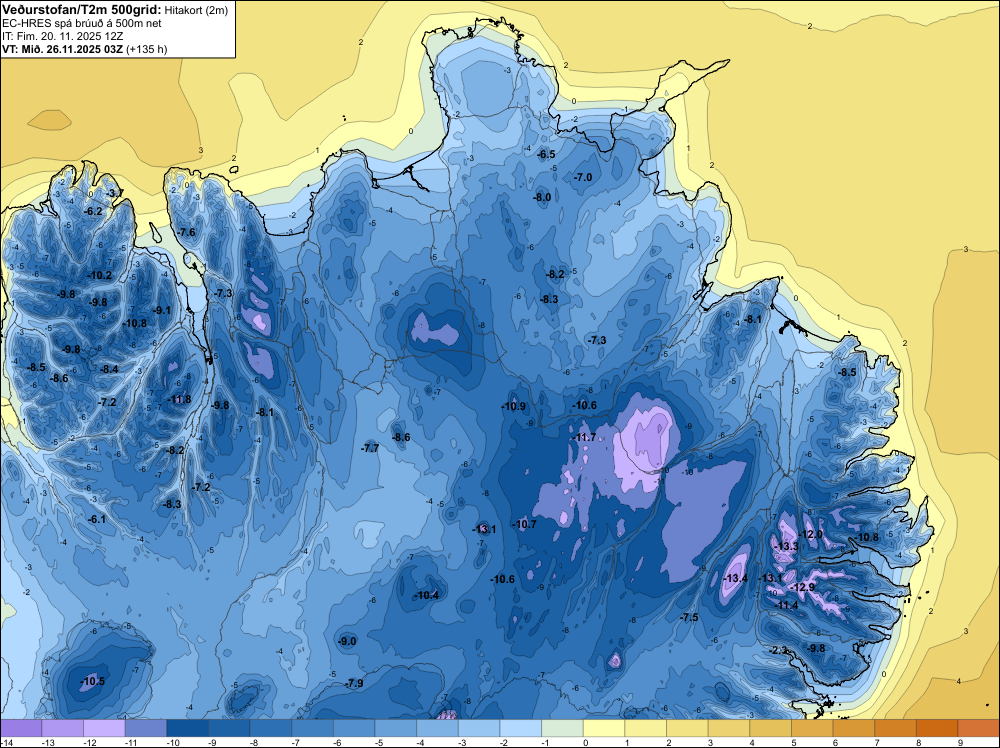Viewport: 1000px width, 748px height.
Task: Click the -10.4 temperature label
Action: point(427,596)
